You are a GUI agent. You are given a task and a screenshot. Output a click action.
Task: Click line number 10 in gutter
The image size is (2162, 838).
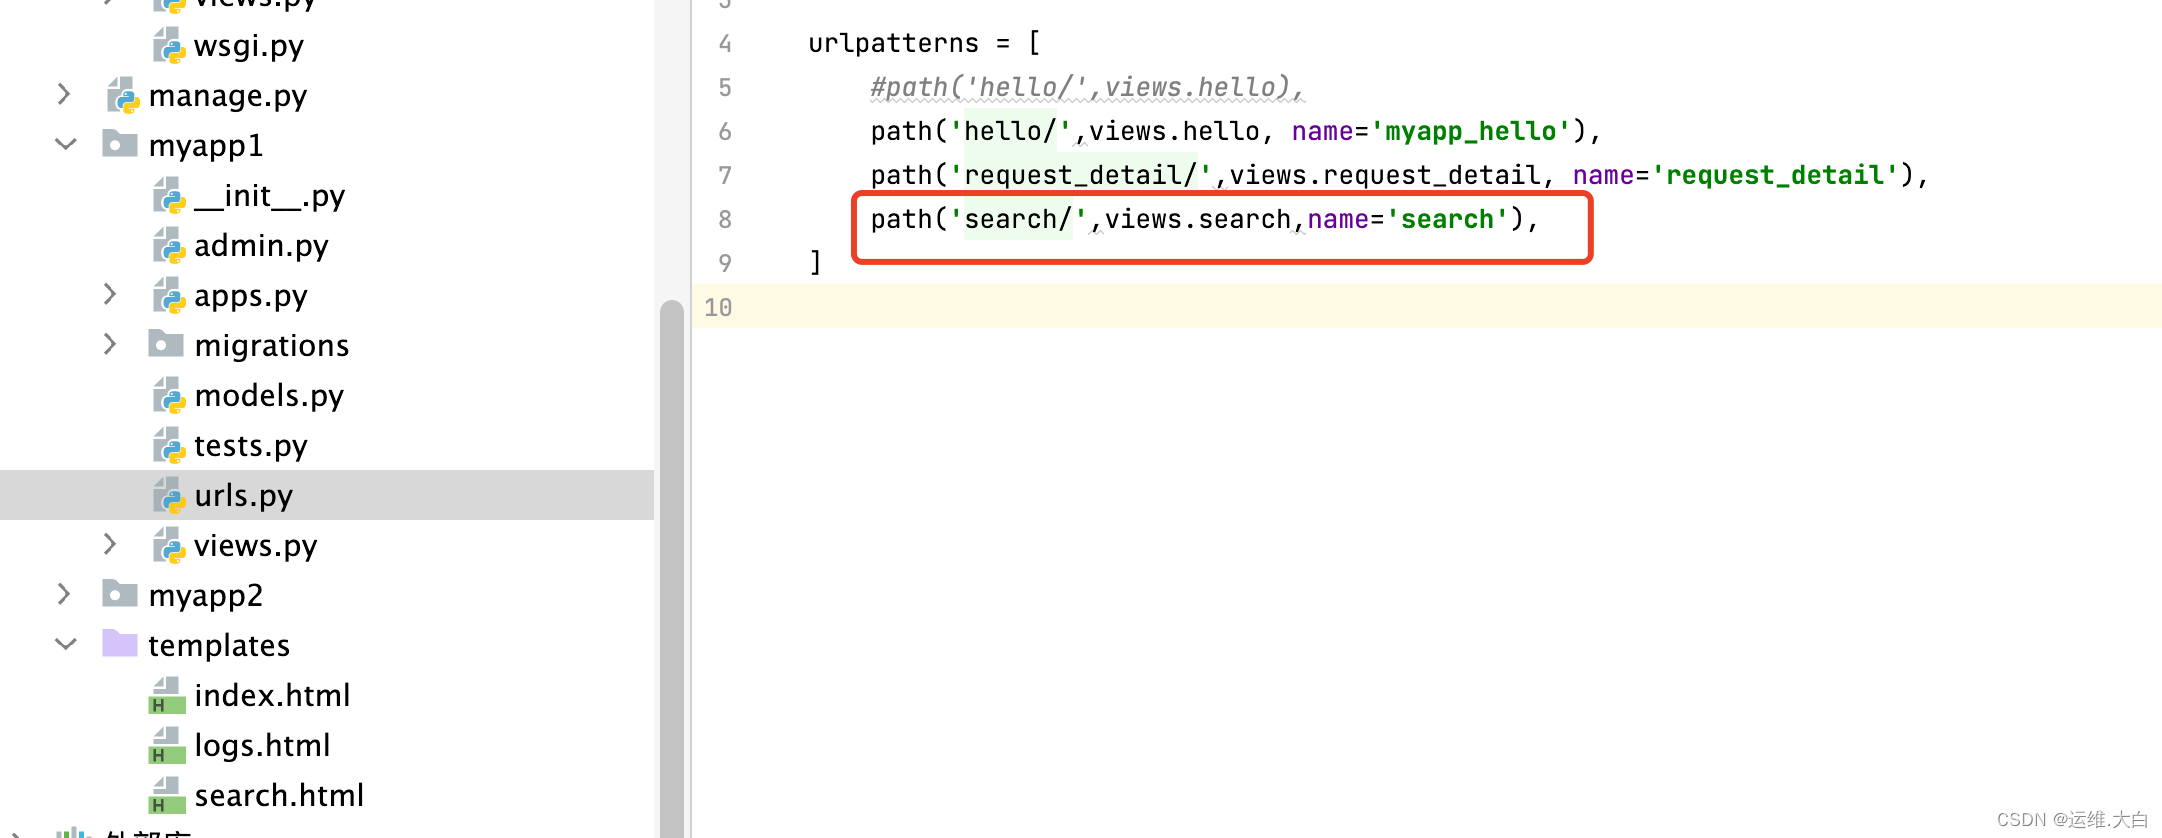coord(718,308)
